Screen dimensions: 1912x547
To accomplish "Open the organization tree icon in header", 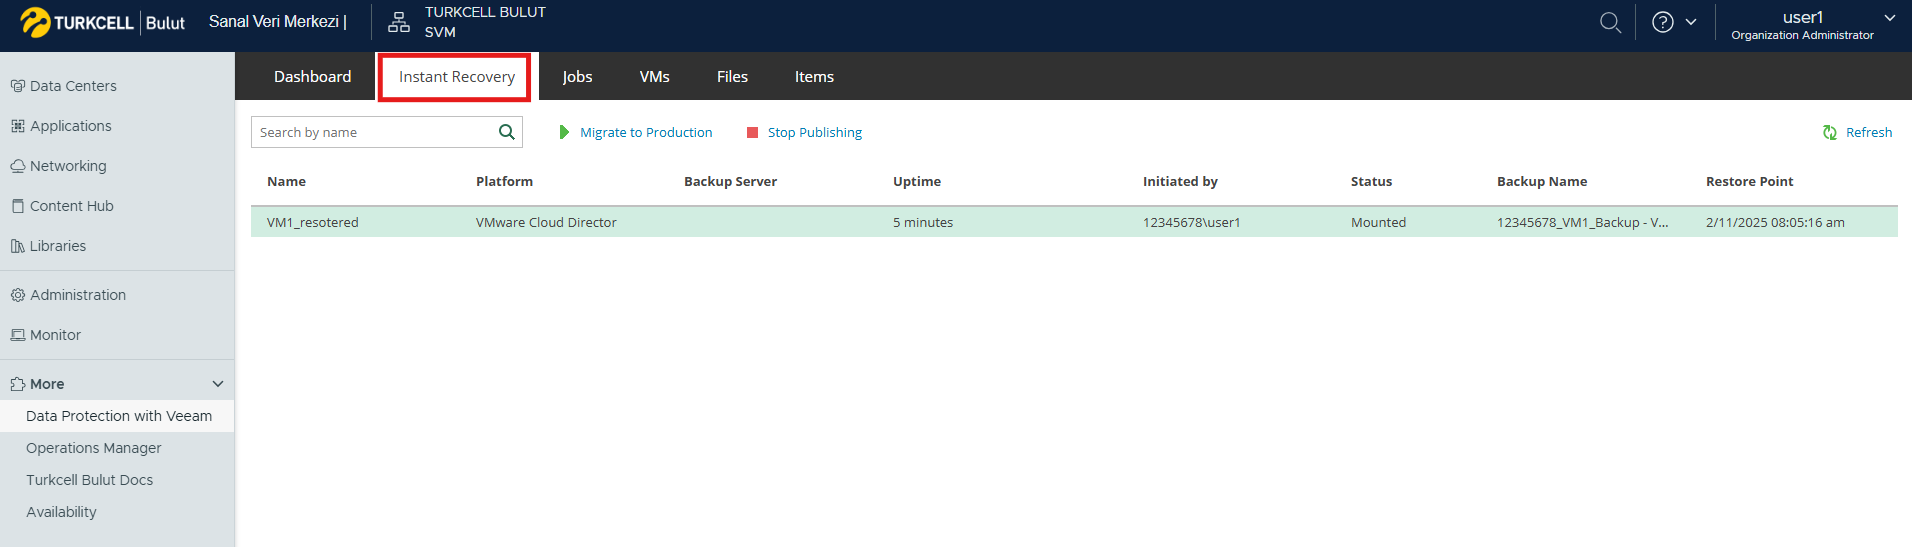I will 399,22.
